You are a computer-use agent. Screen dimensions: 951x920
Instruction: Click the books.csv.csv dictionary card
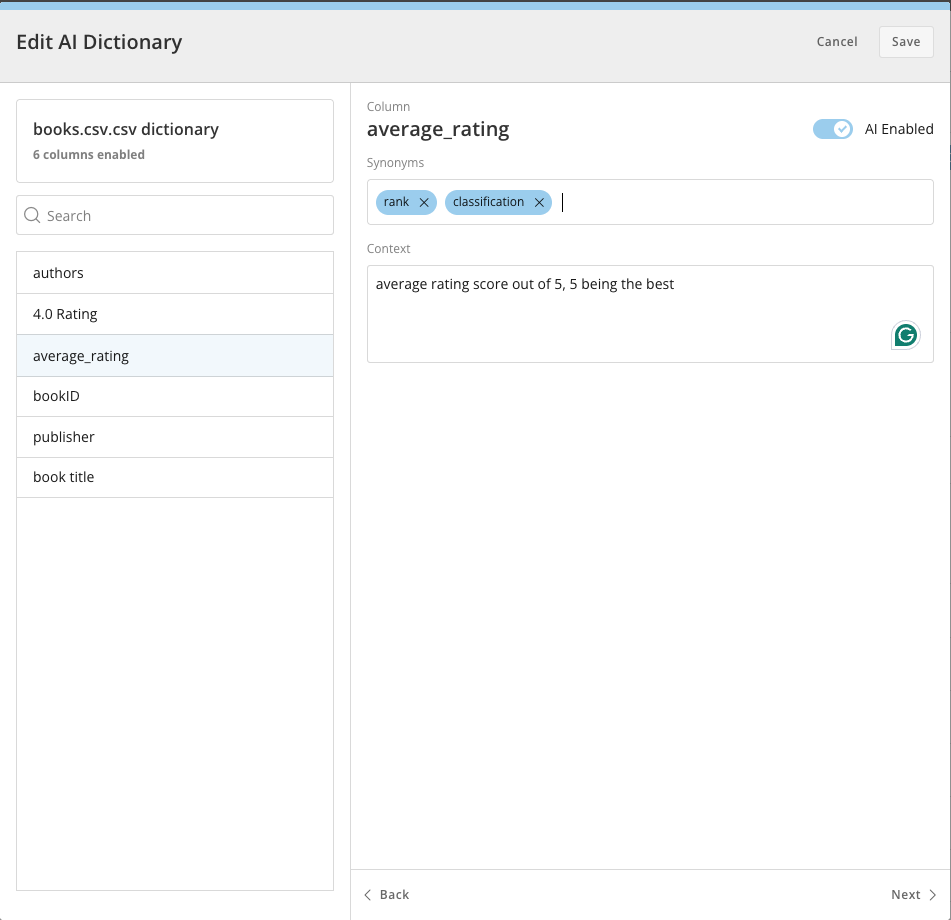point(175,141)
